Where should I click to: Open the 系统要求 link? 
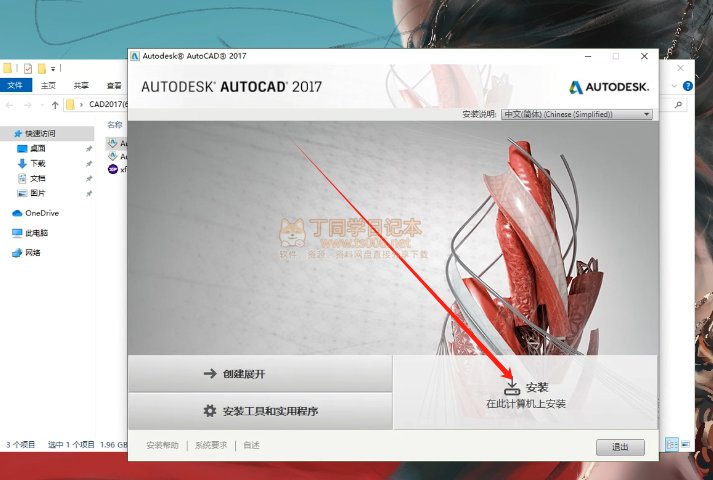pyautogui.click(x=211, y=445)
